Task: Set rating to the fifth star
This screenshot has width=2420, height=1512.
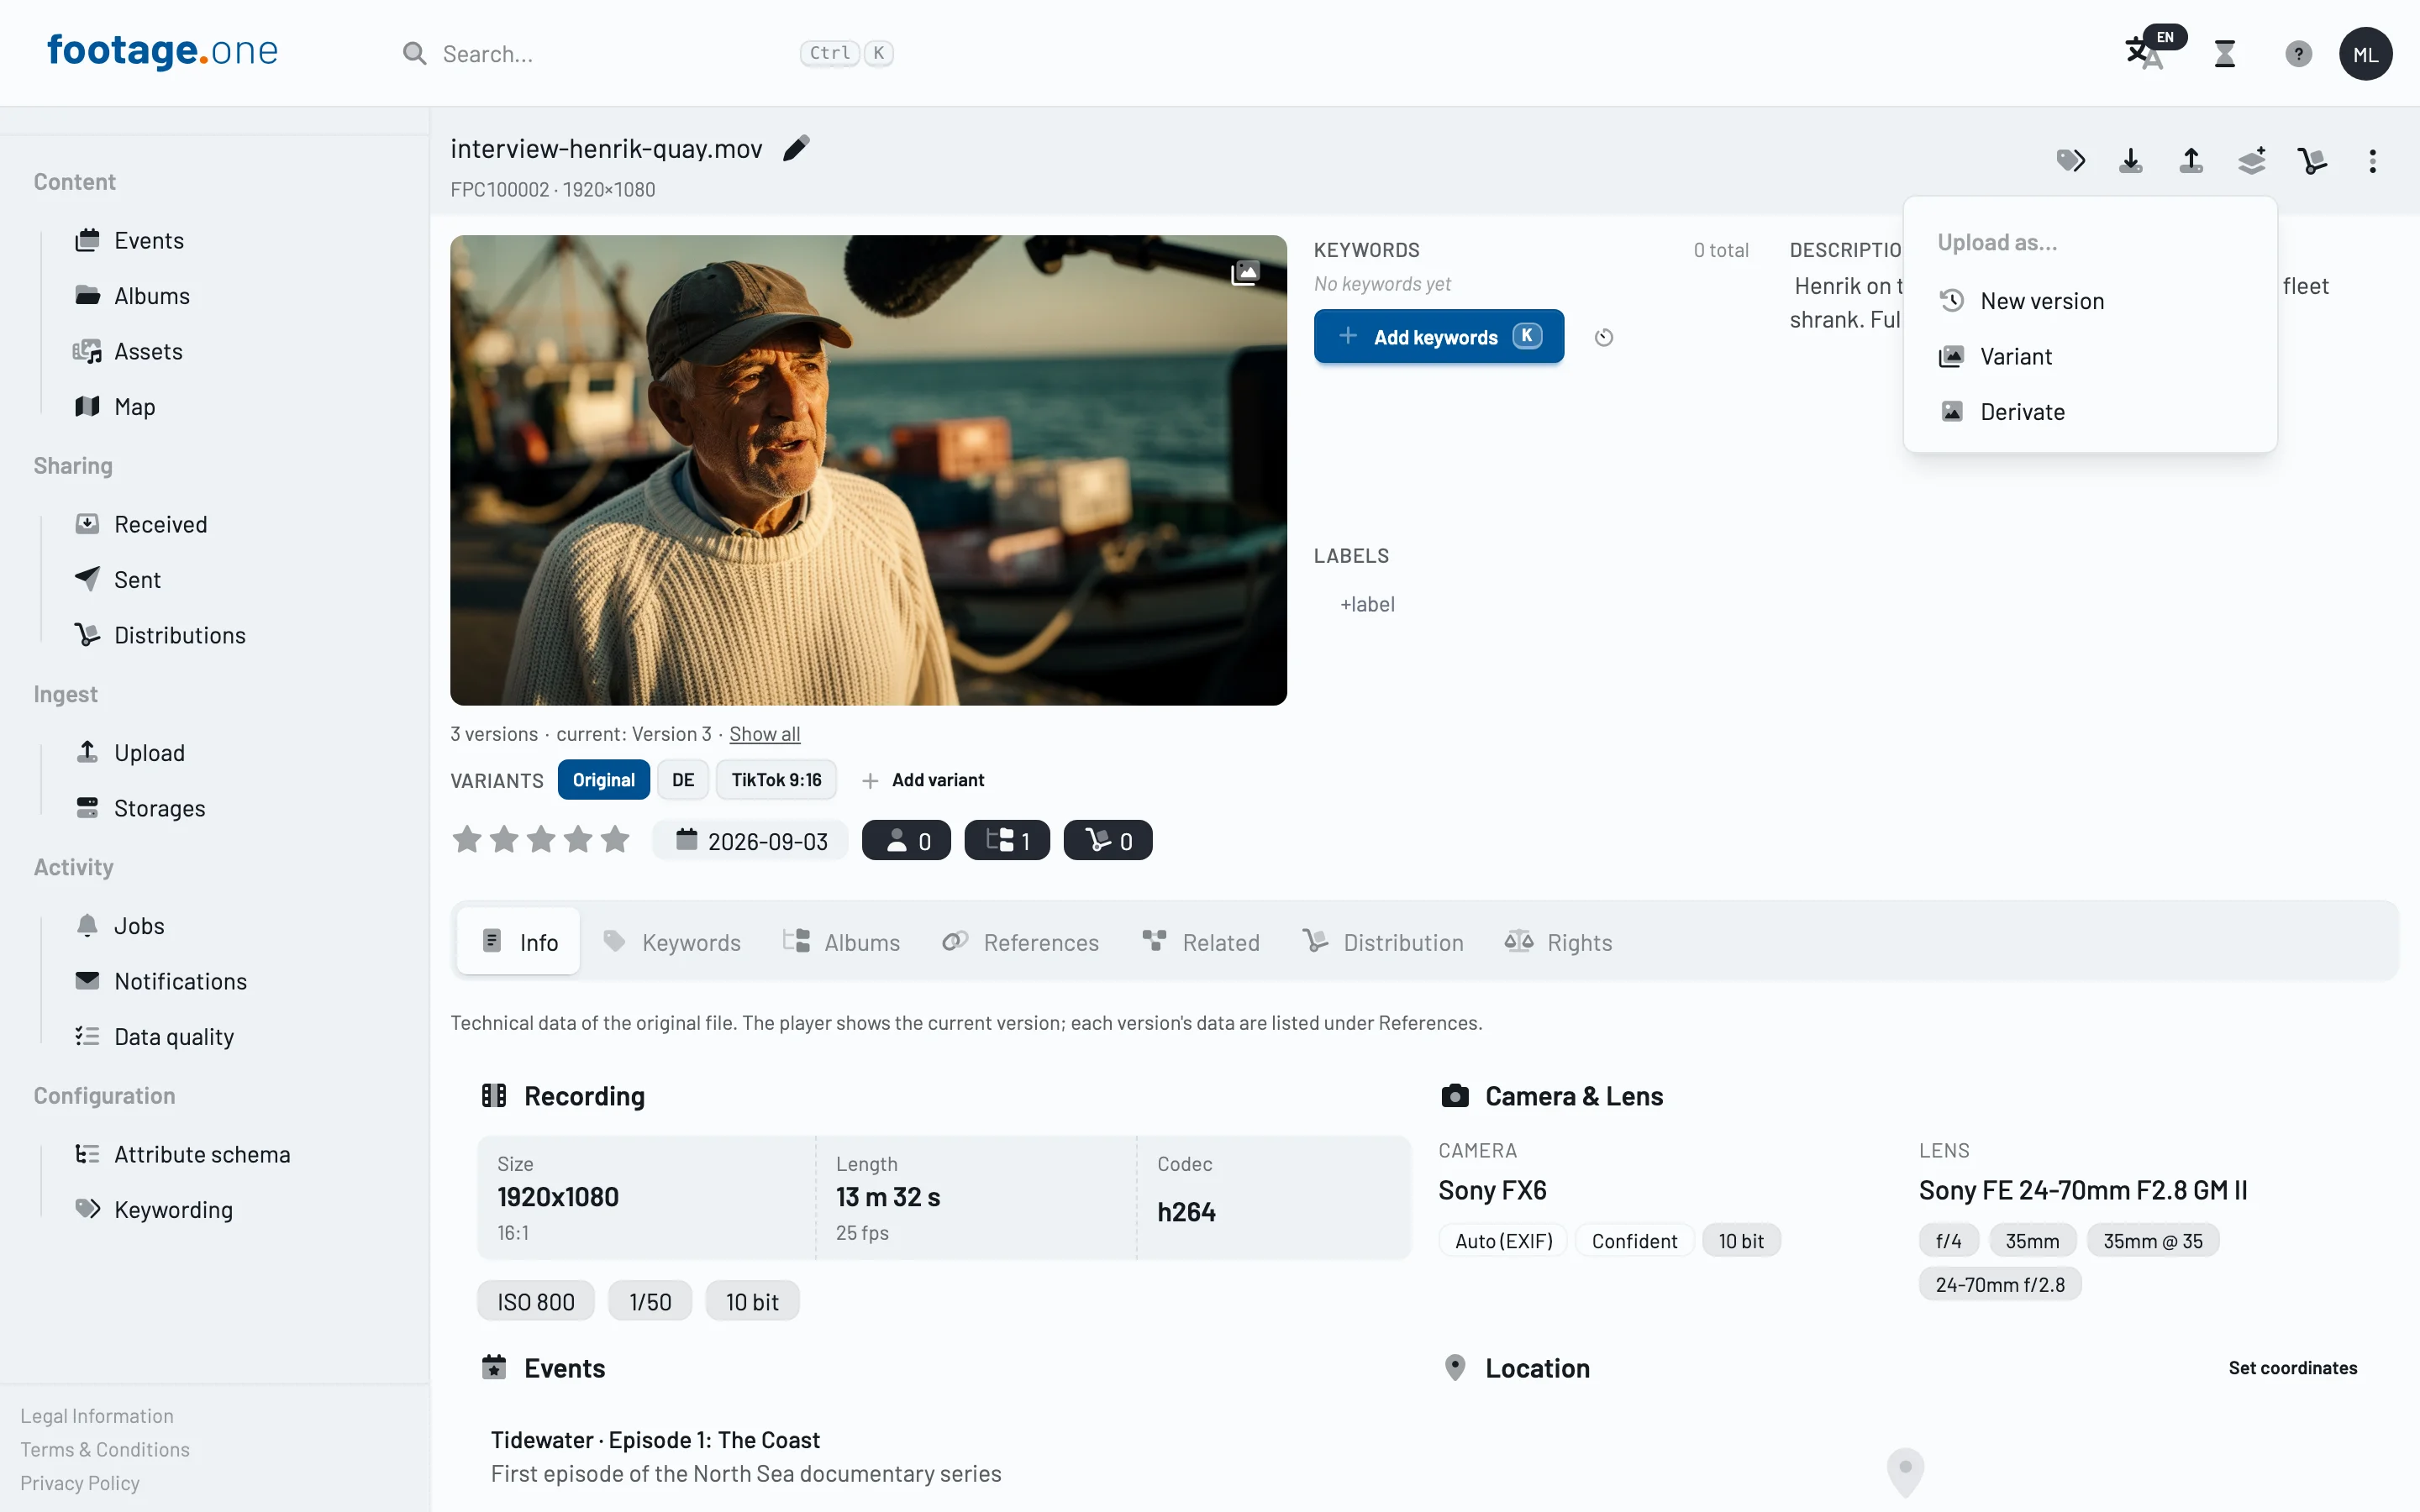Action: (615, 840)
